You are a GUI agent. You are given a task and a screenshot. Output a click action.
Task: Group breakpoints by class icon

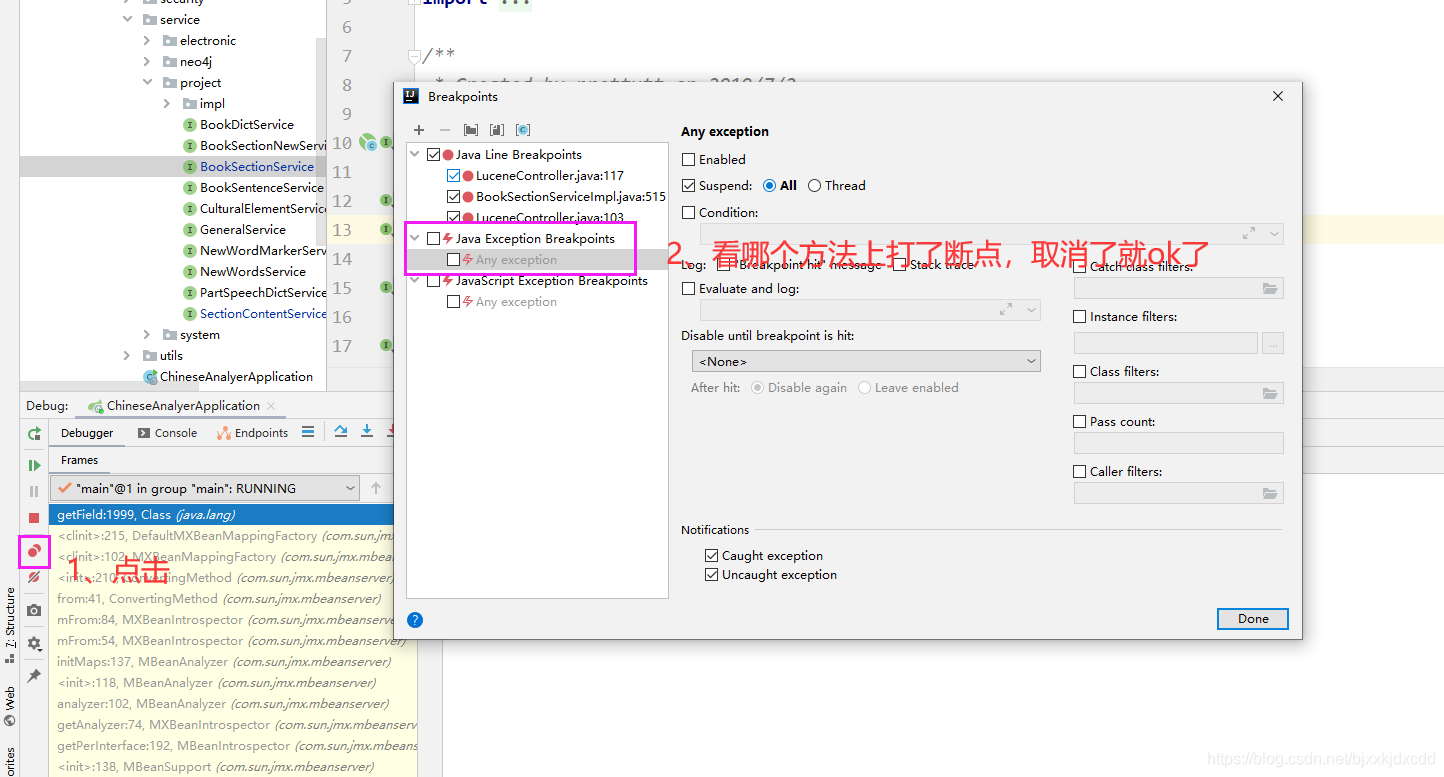tap(523, 130)
